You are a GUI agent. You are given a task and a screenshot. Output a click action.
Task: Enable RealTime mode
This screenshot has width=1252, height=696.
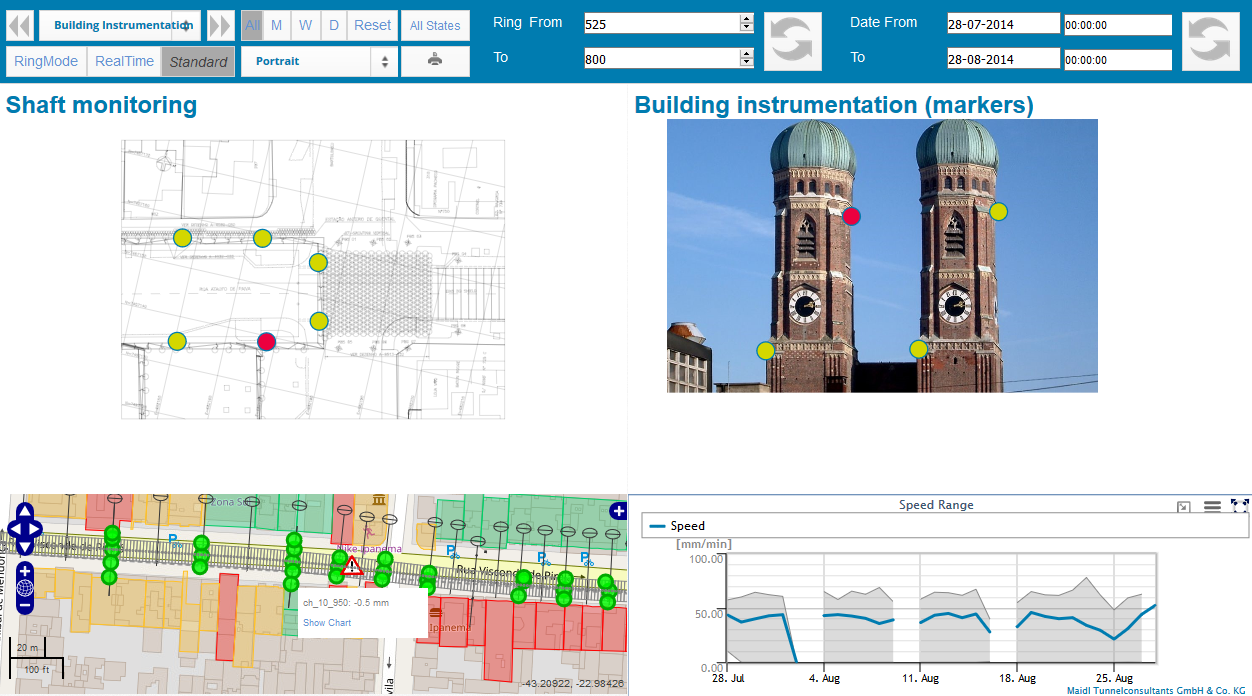(124, 61)
